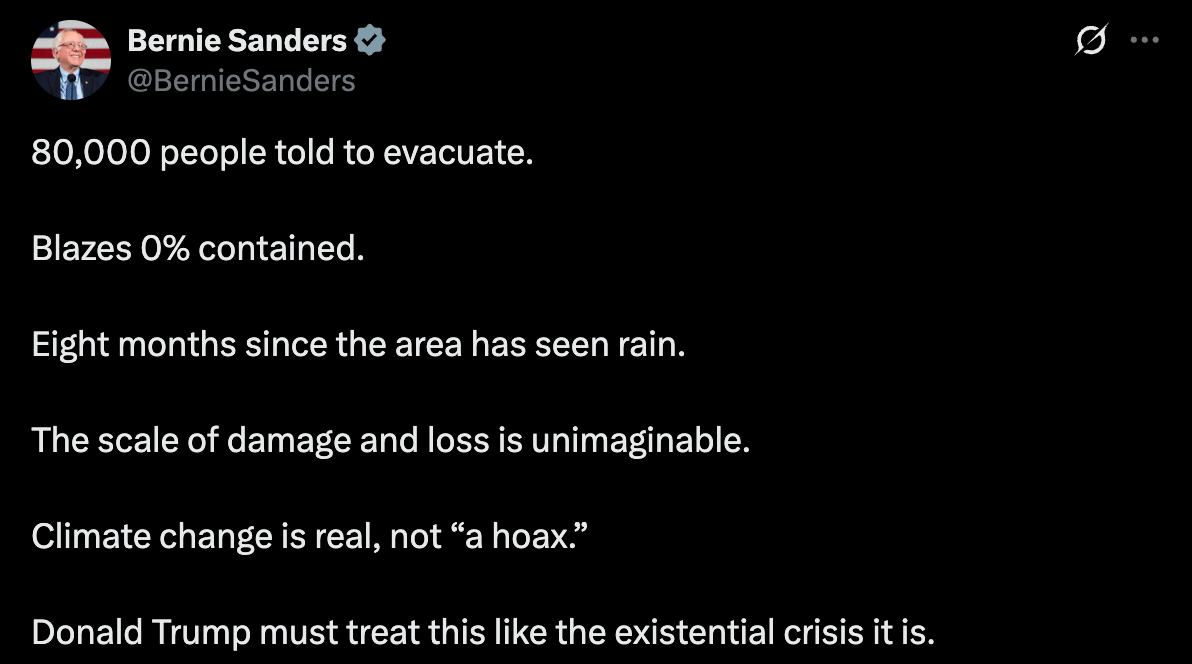Open the three-dot More options menu
Screen dimensions: 1192x664
[1144, 41]
